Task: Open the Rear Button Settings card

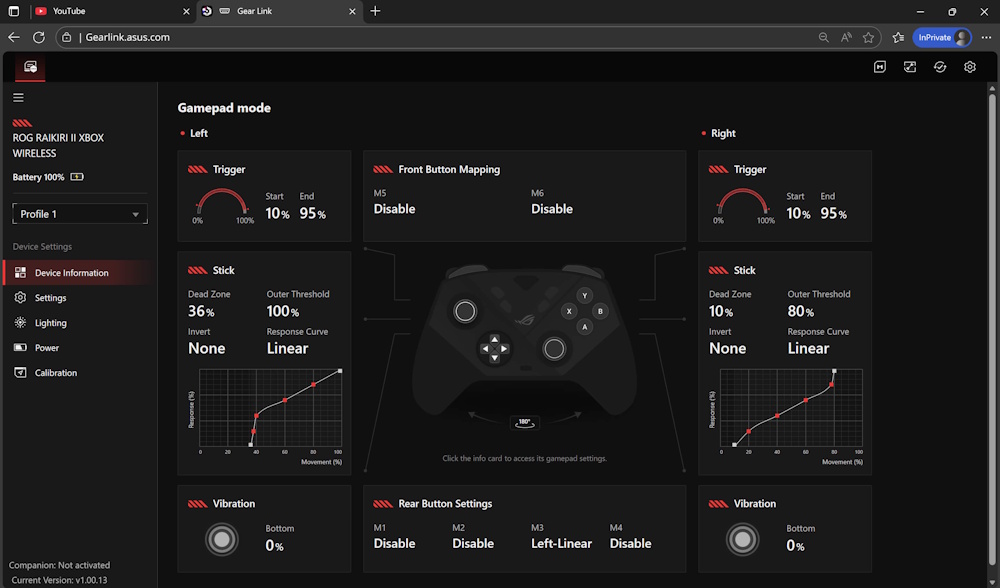Action: 524,529
